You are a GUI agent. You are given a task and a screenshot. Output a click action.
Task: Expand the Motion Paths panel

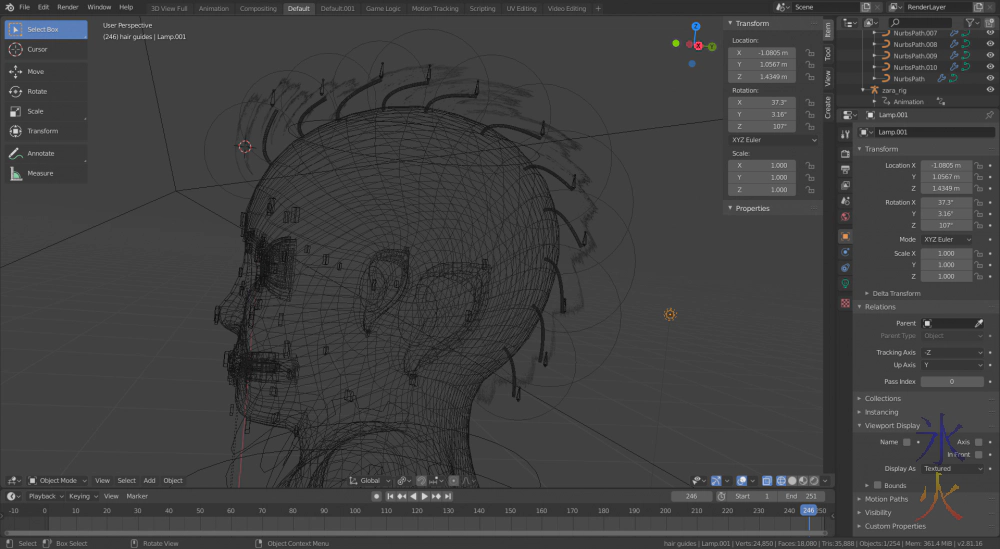point(886,499)
